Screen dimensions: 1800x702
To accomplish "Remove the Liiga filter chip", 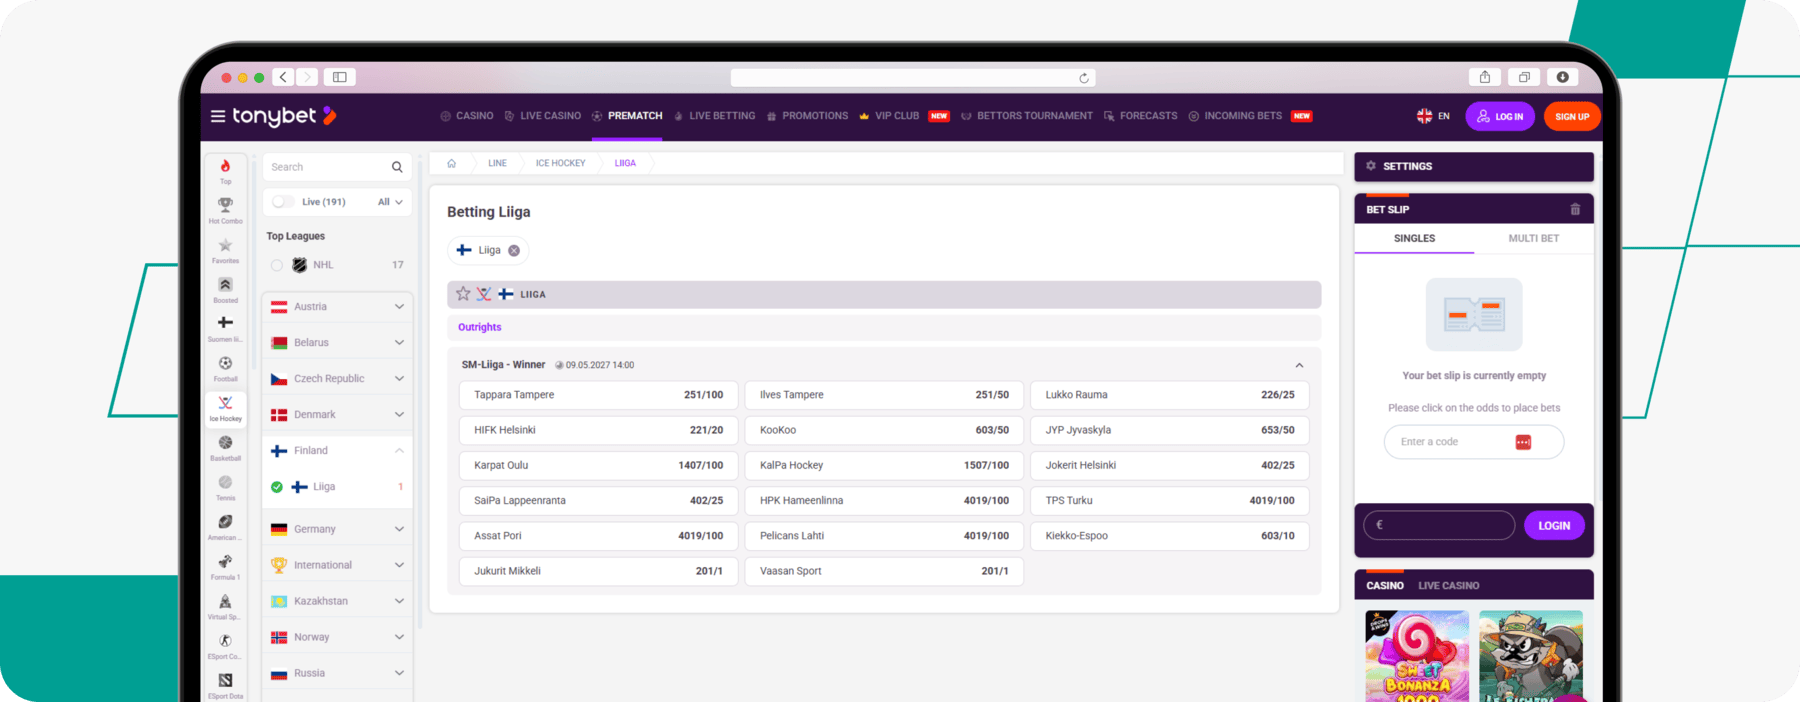I will [x=514, y=251].
